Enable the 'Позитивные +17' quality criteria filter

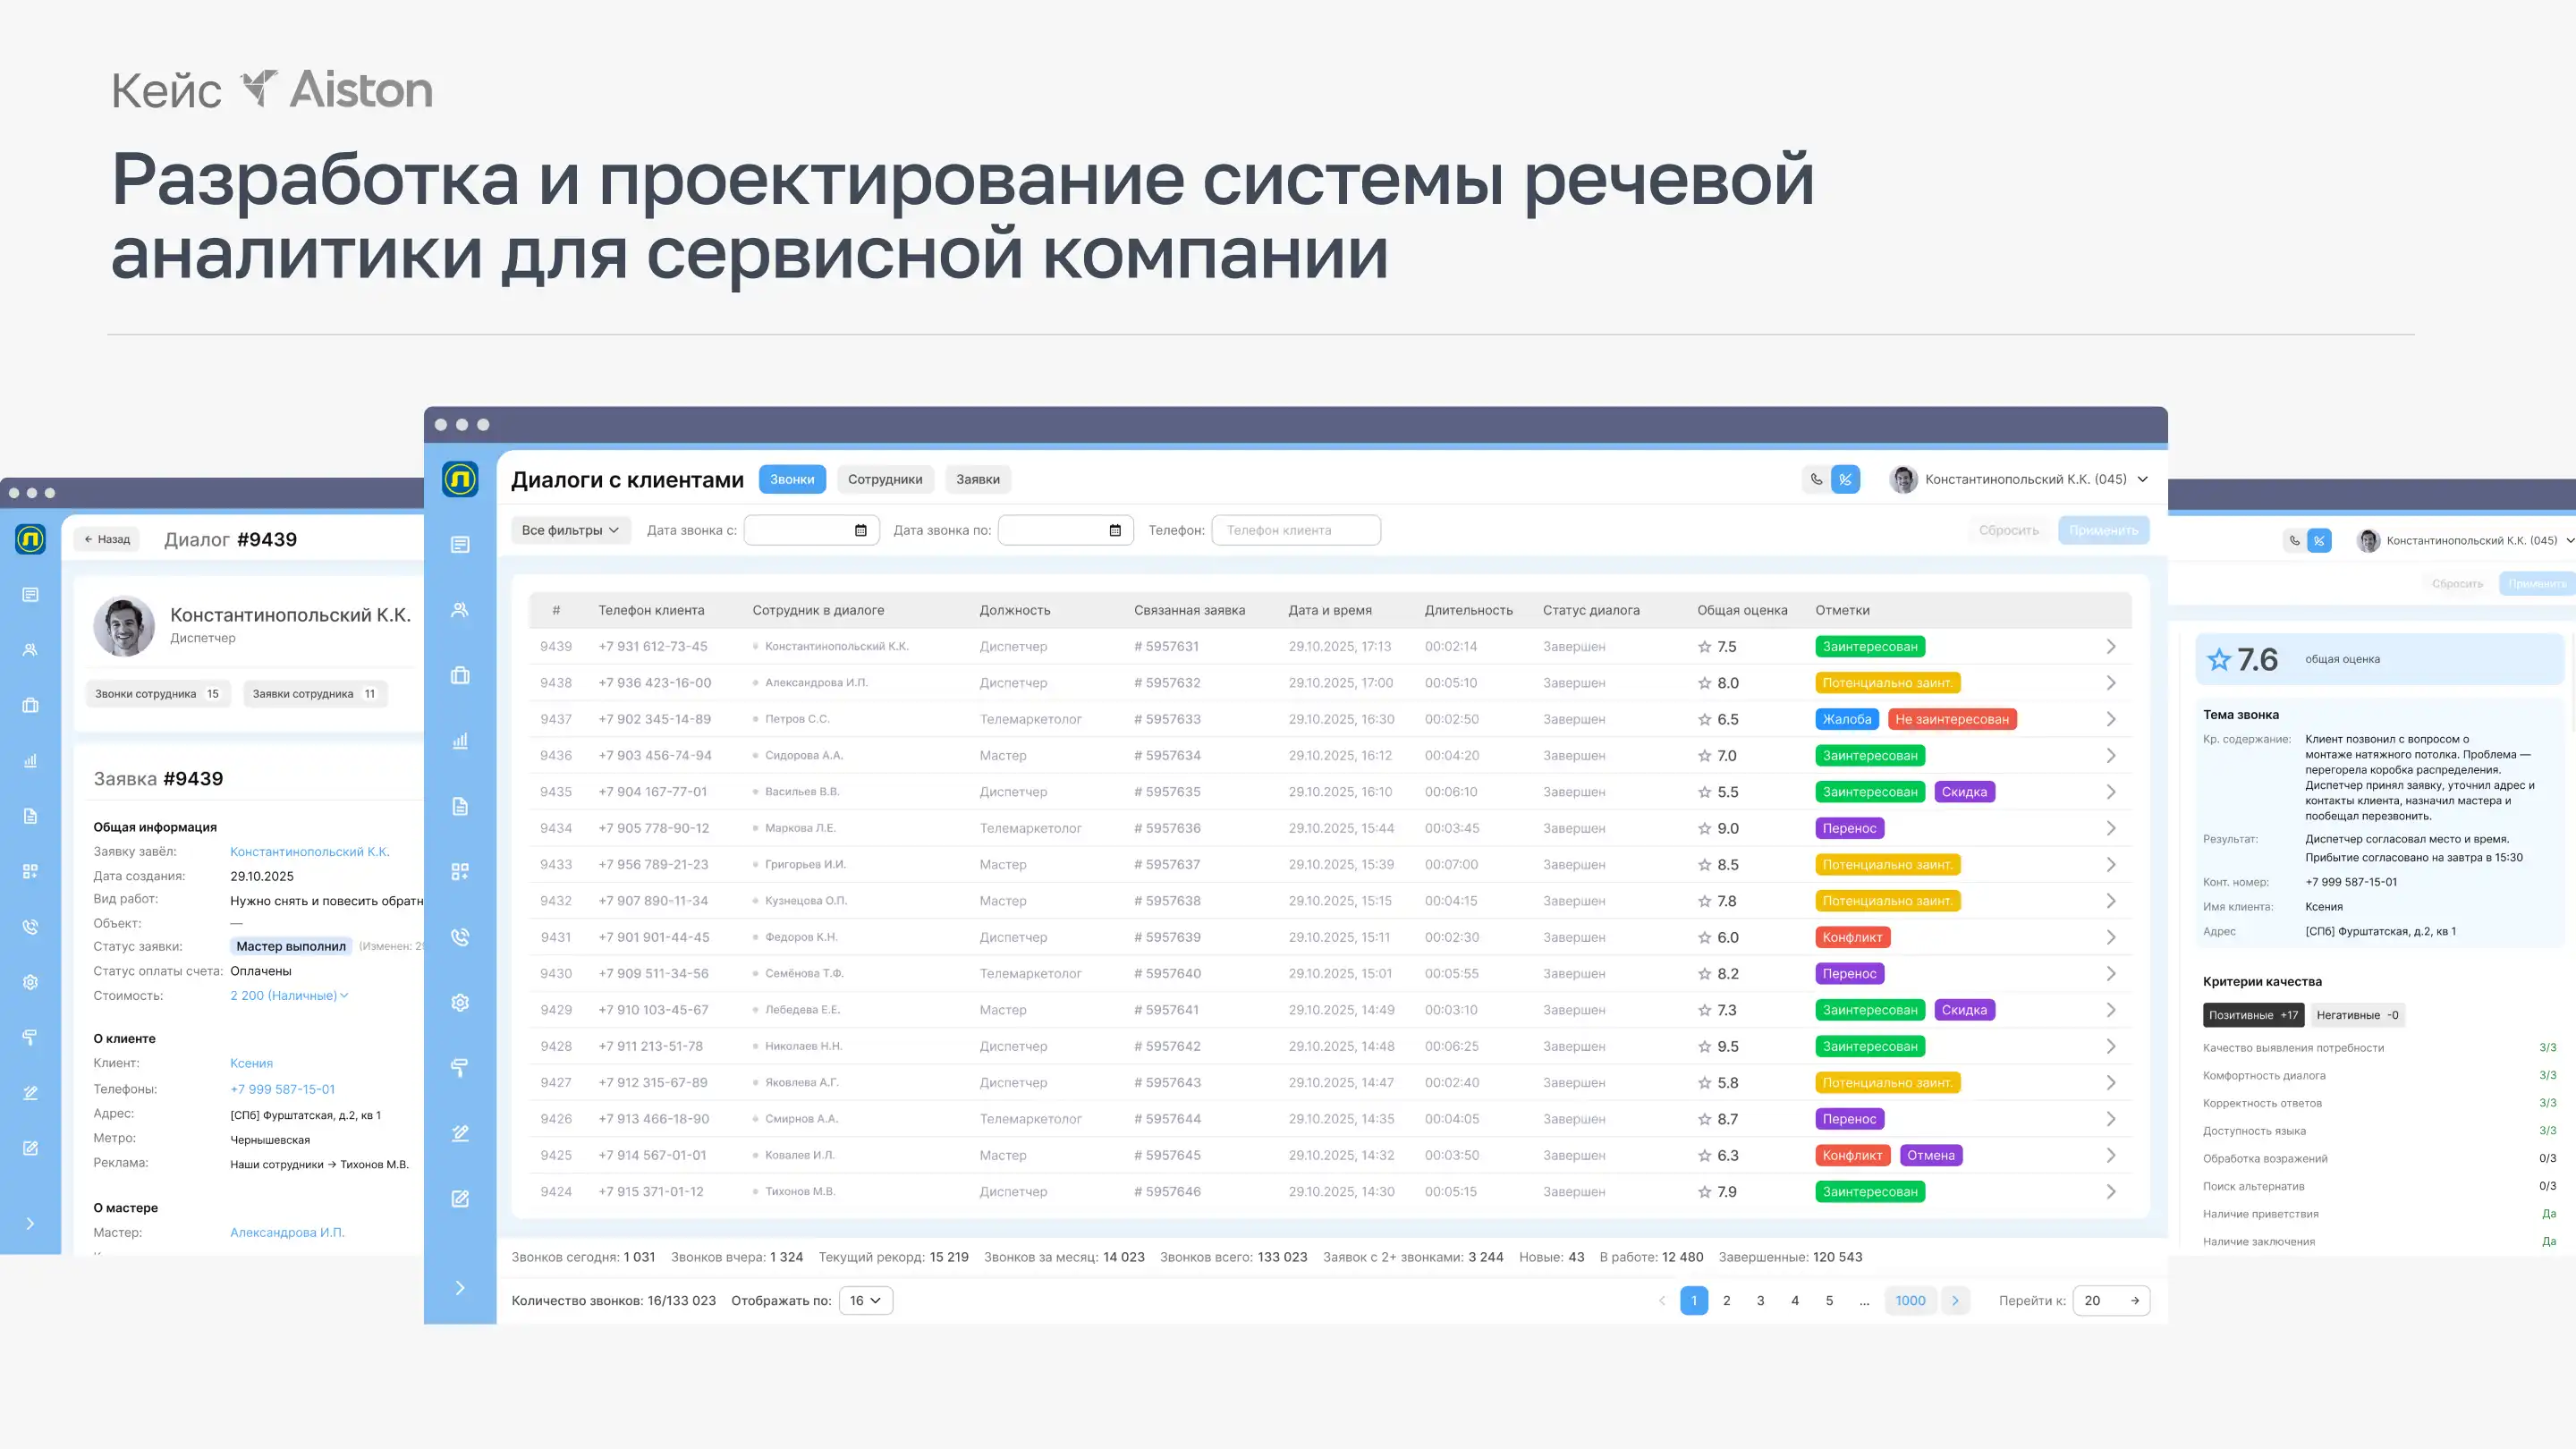point(2252,1015)
